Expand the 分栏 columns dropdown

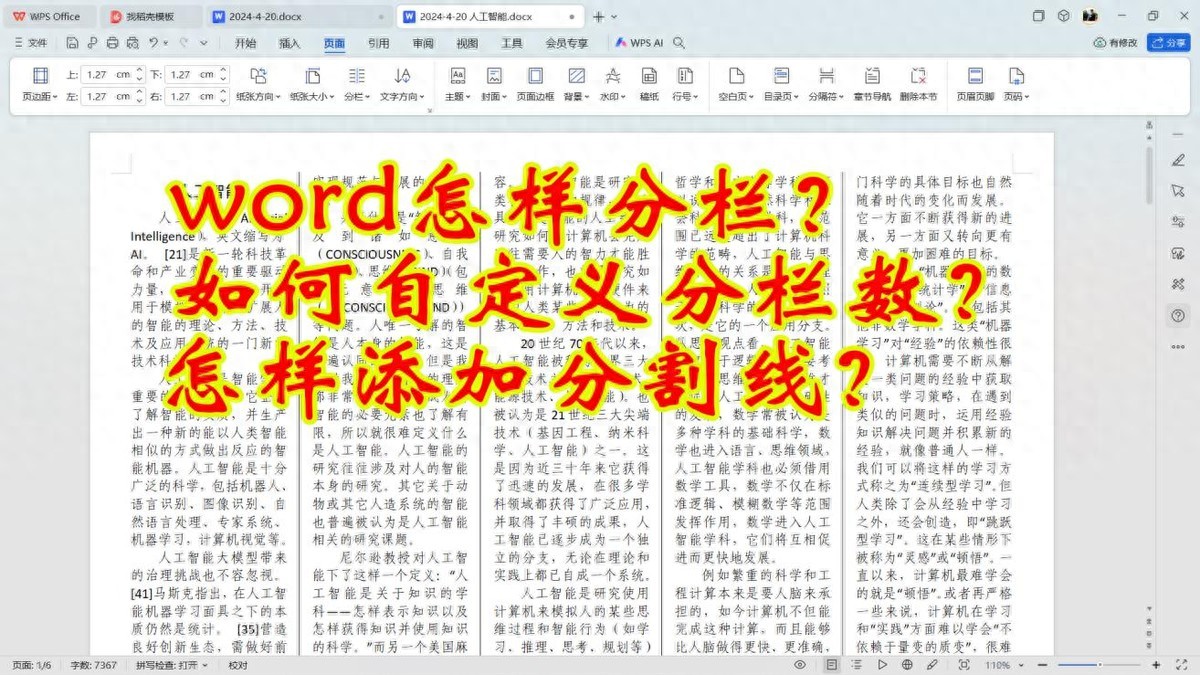click(x=357, y=97)
